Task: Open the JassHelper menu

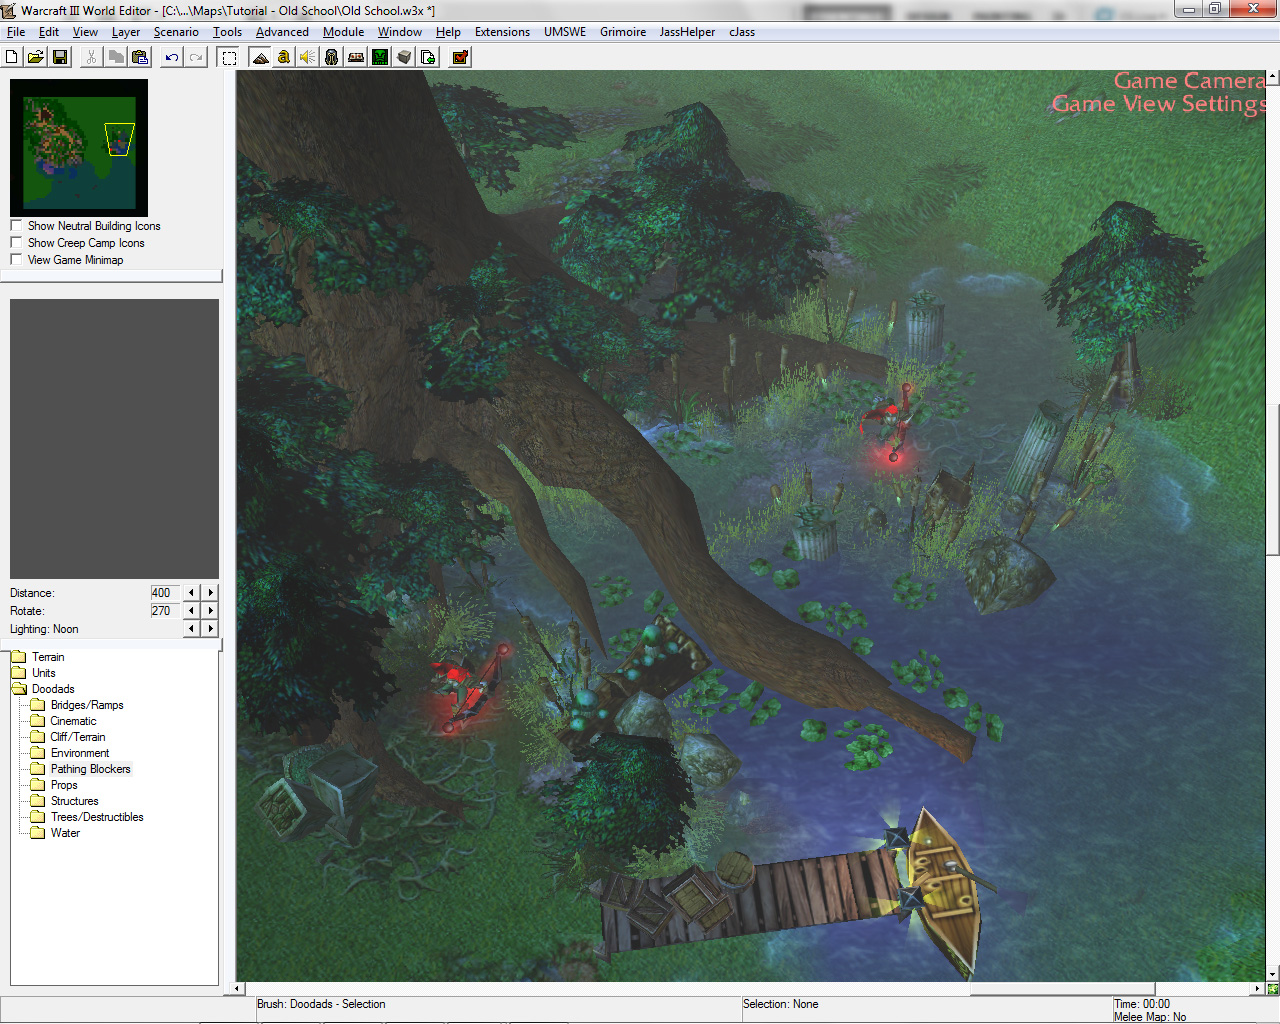Action: pyautogui.click(x=687, y=32)
